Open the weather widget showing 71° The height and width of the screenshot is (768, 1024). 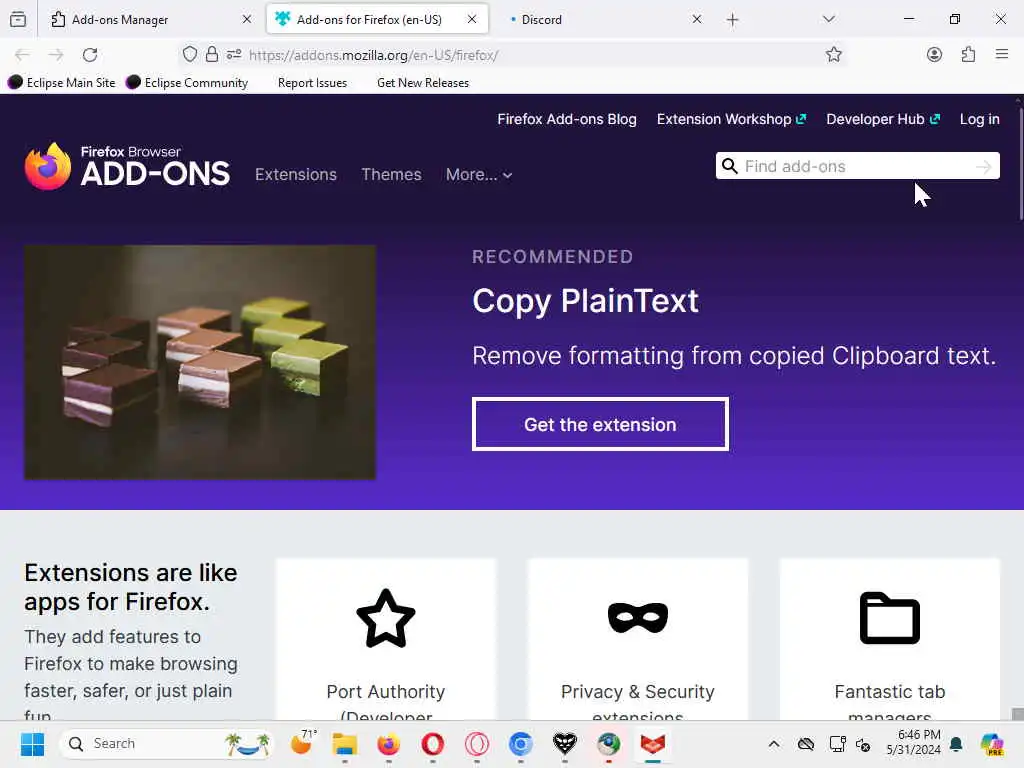(x=302, y=743)
